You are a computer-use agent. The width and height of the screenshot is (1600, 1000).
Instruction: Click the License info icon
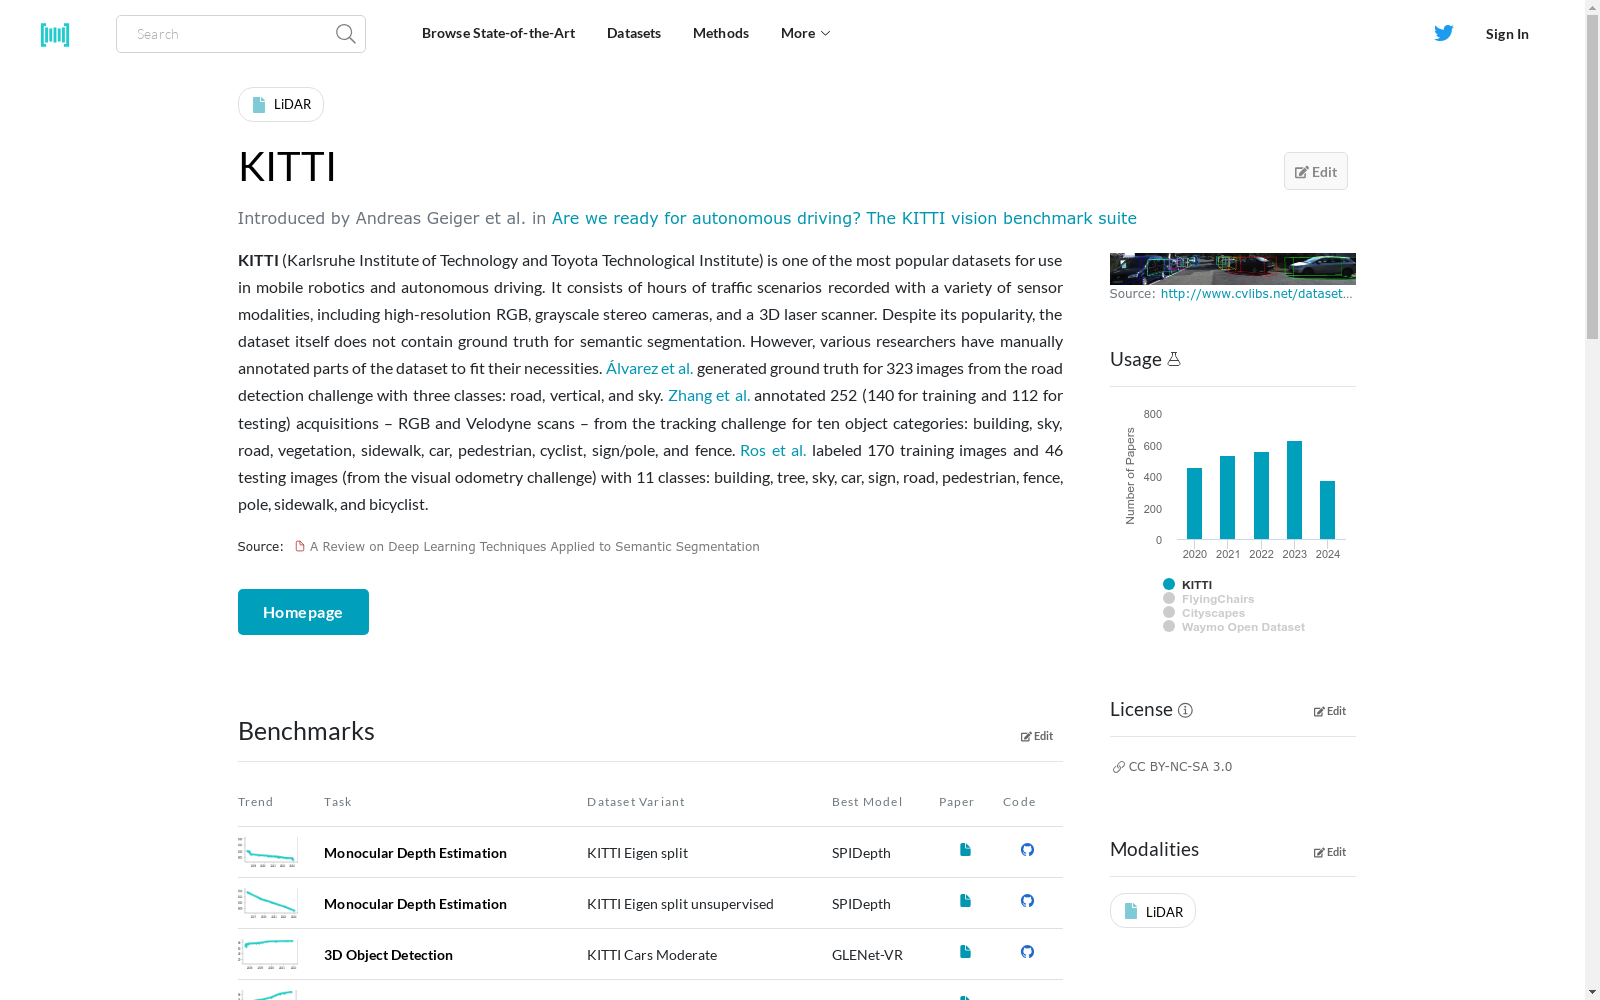(x=1185, y=710)
